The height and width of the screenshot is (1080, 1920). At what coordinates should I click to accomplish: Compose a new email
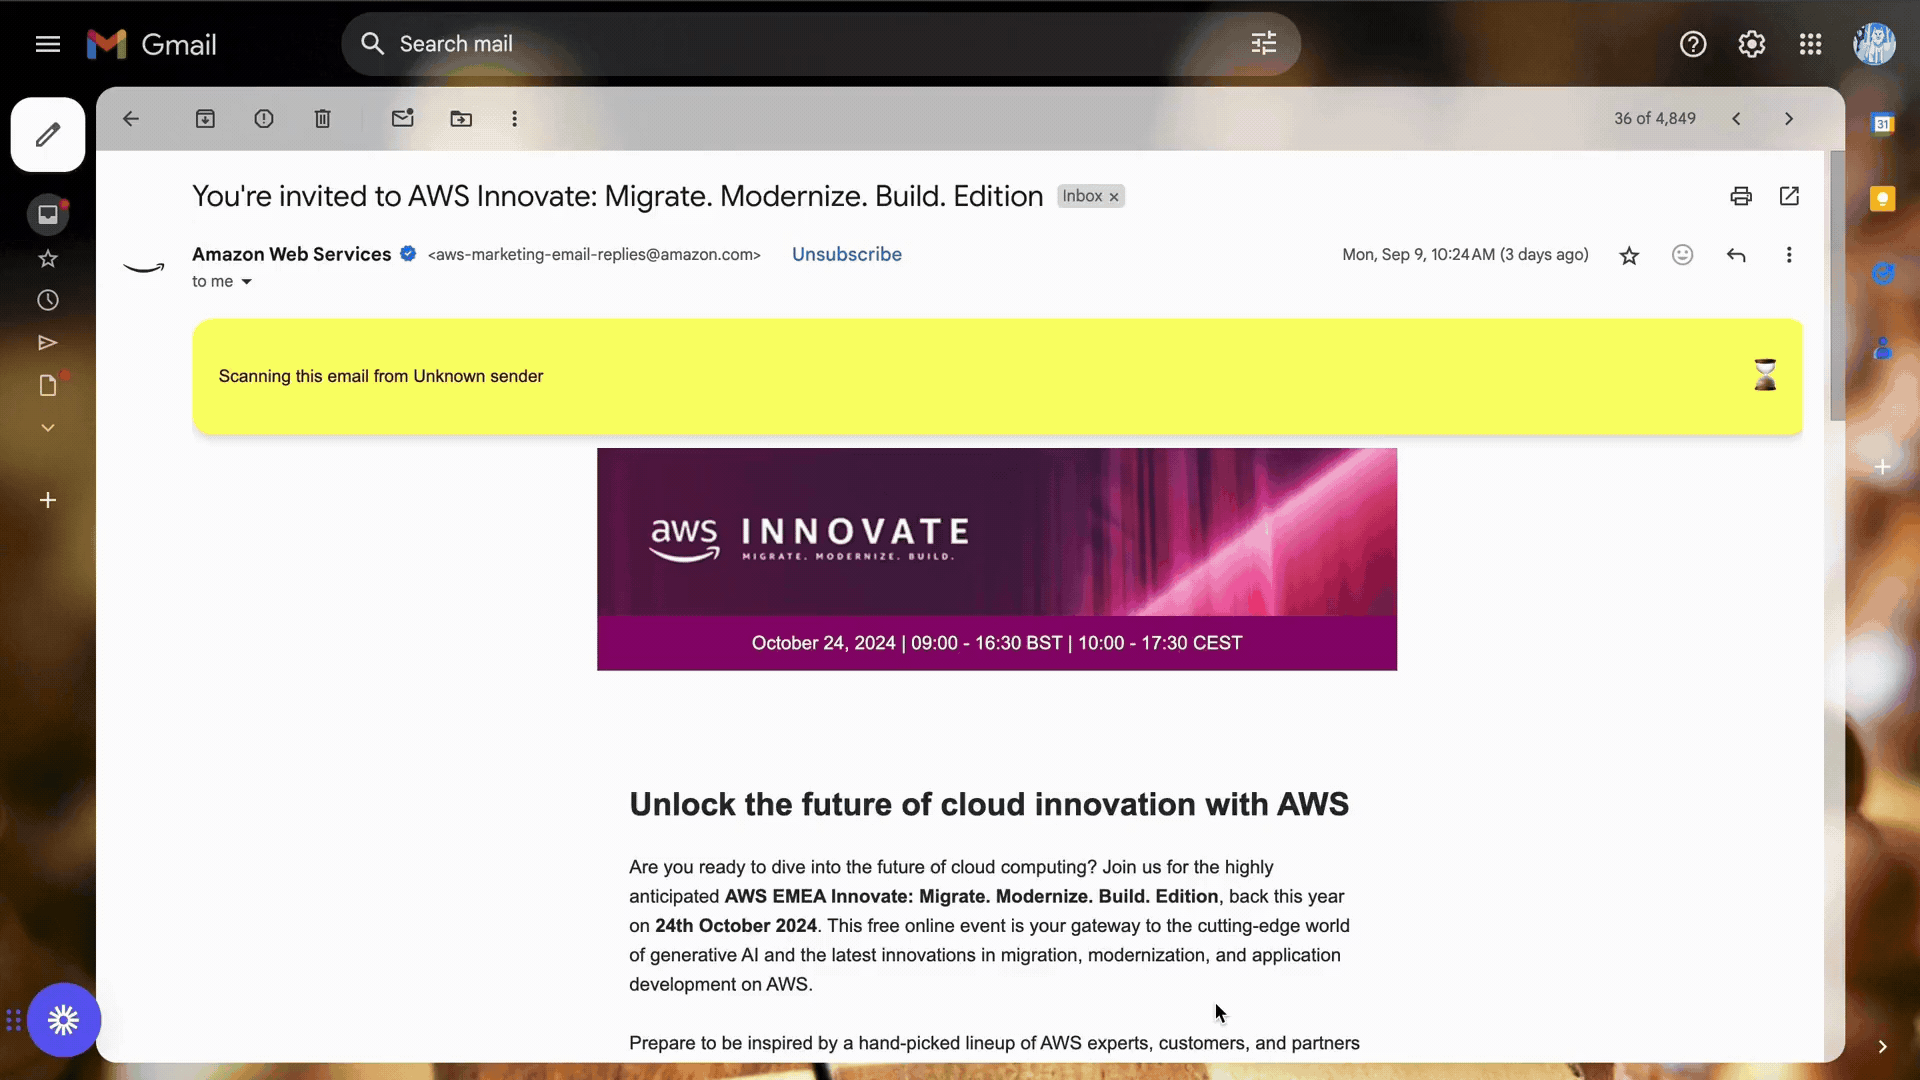[x=48, y=135]
